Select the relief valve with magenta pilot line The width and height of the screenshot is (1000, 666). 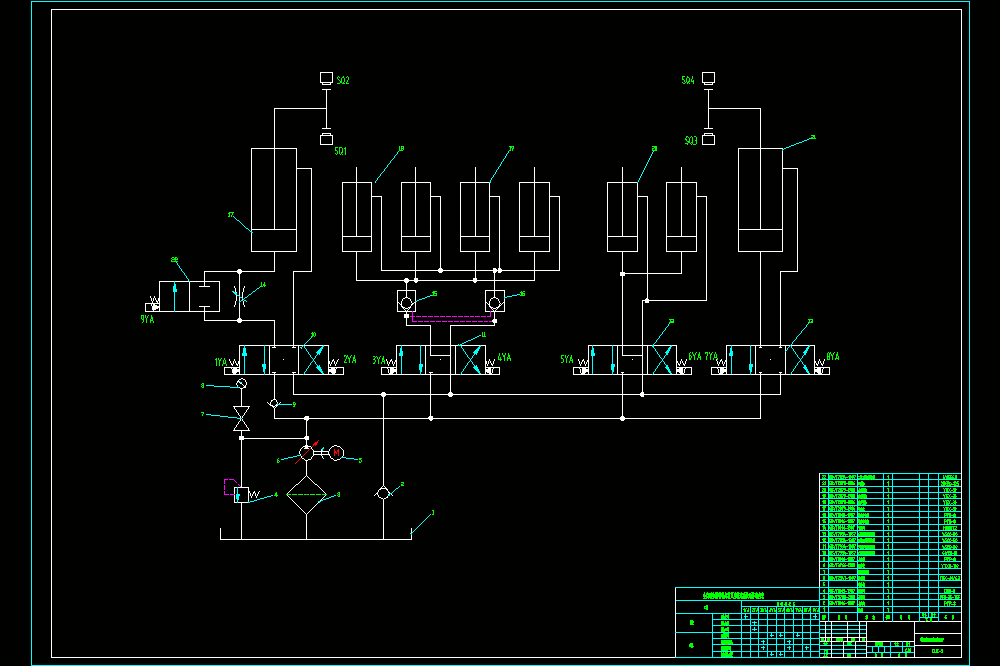coord(242,494)
